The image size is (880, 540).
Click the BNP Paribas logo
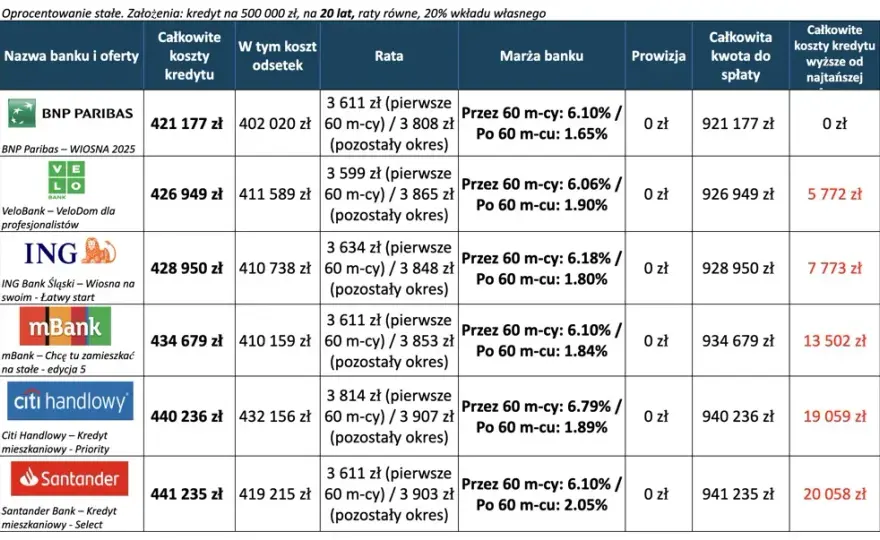click(71, 113)
